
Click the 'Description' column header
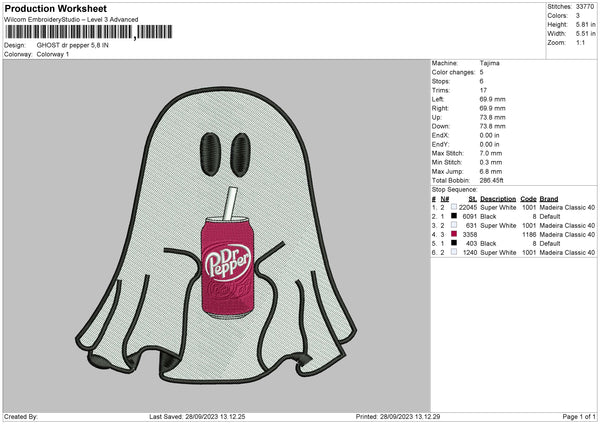(x=498, y=199)
